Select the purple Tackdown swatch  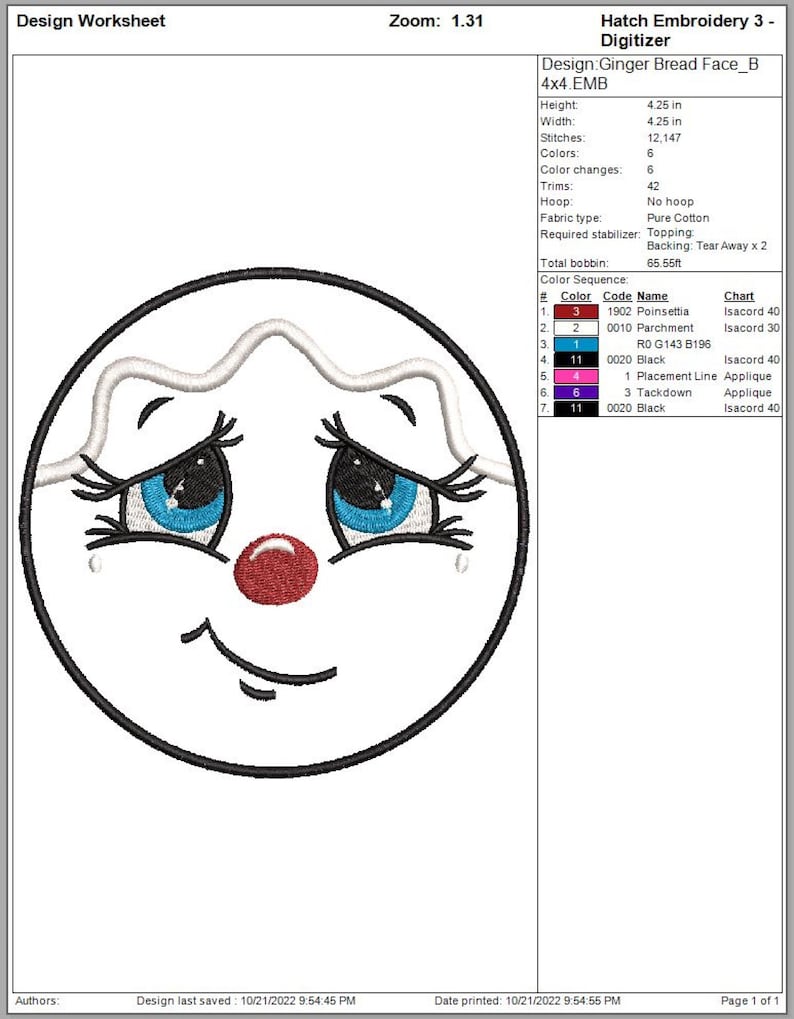(576, 393)
